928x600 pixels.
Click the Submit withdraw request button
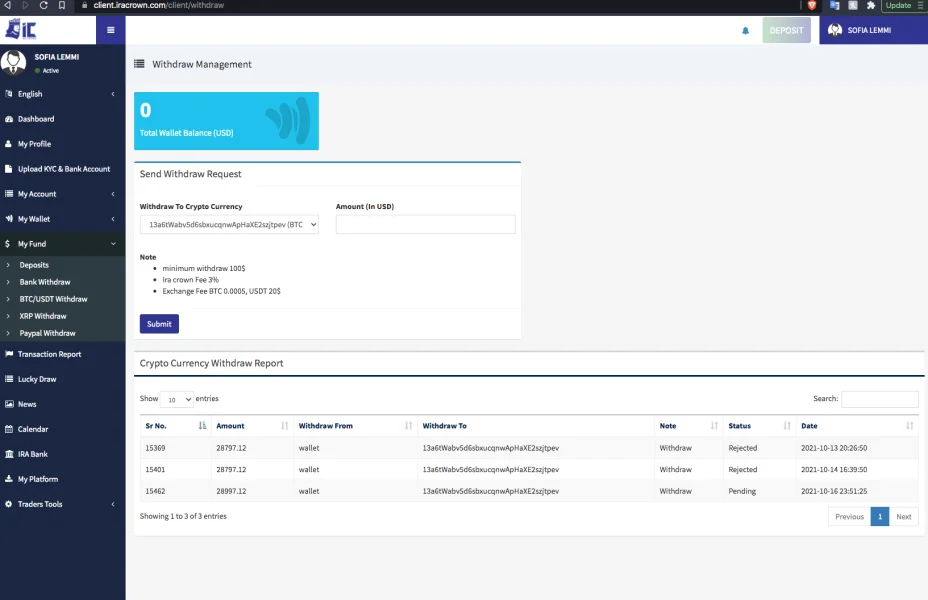click(159, 324)
